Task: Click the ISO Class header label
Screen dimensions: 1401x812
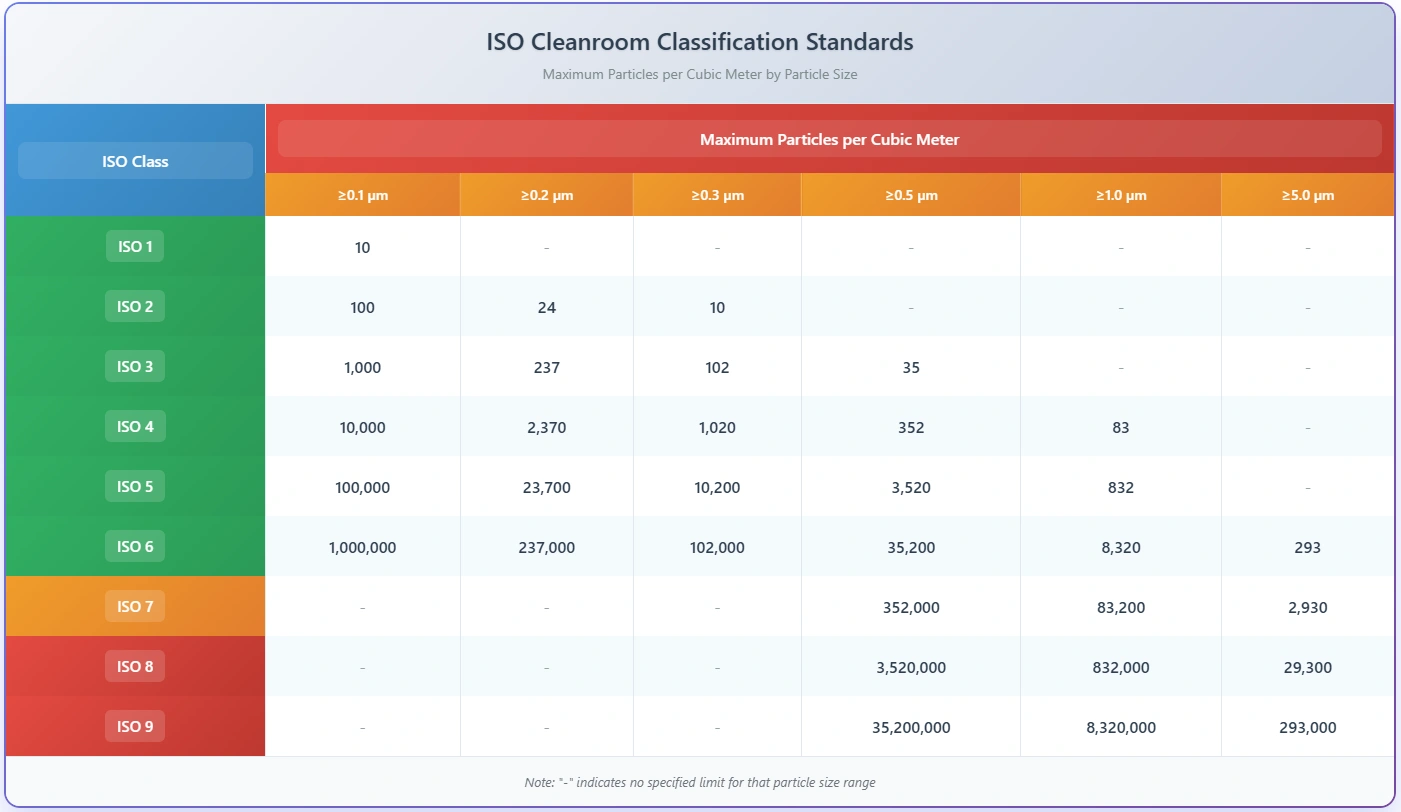Action: point(135,160)
